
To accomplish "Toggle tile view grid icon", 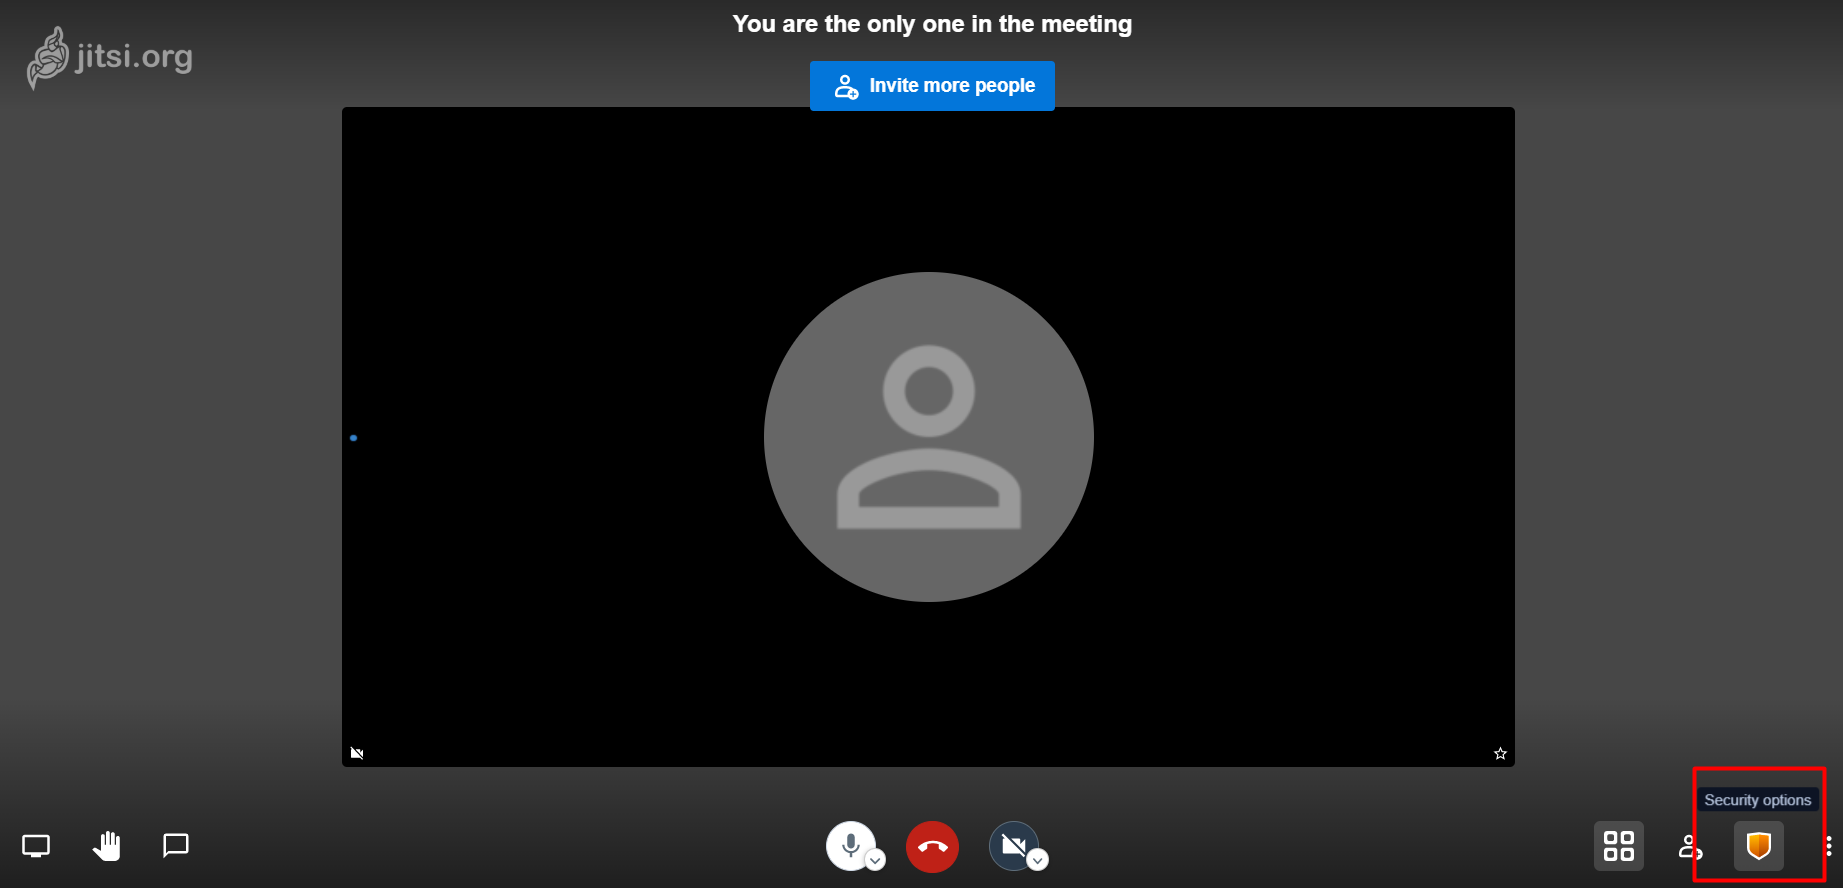I will click(1619, 846).
